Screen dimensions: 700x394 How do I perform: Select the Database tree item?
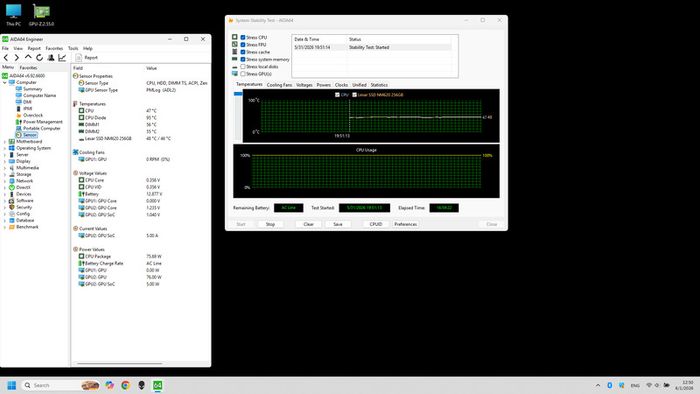pos(25,220)
